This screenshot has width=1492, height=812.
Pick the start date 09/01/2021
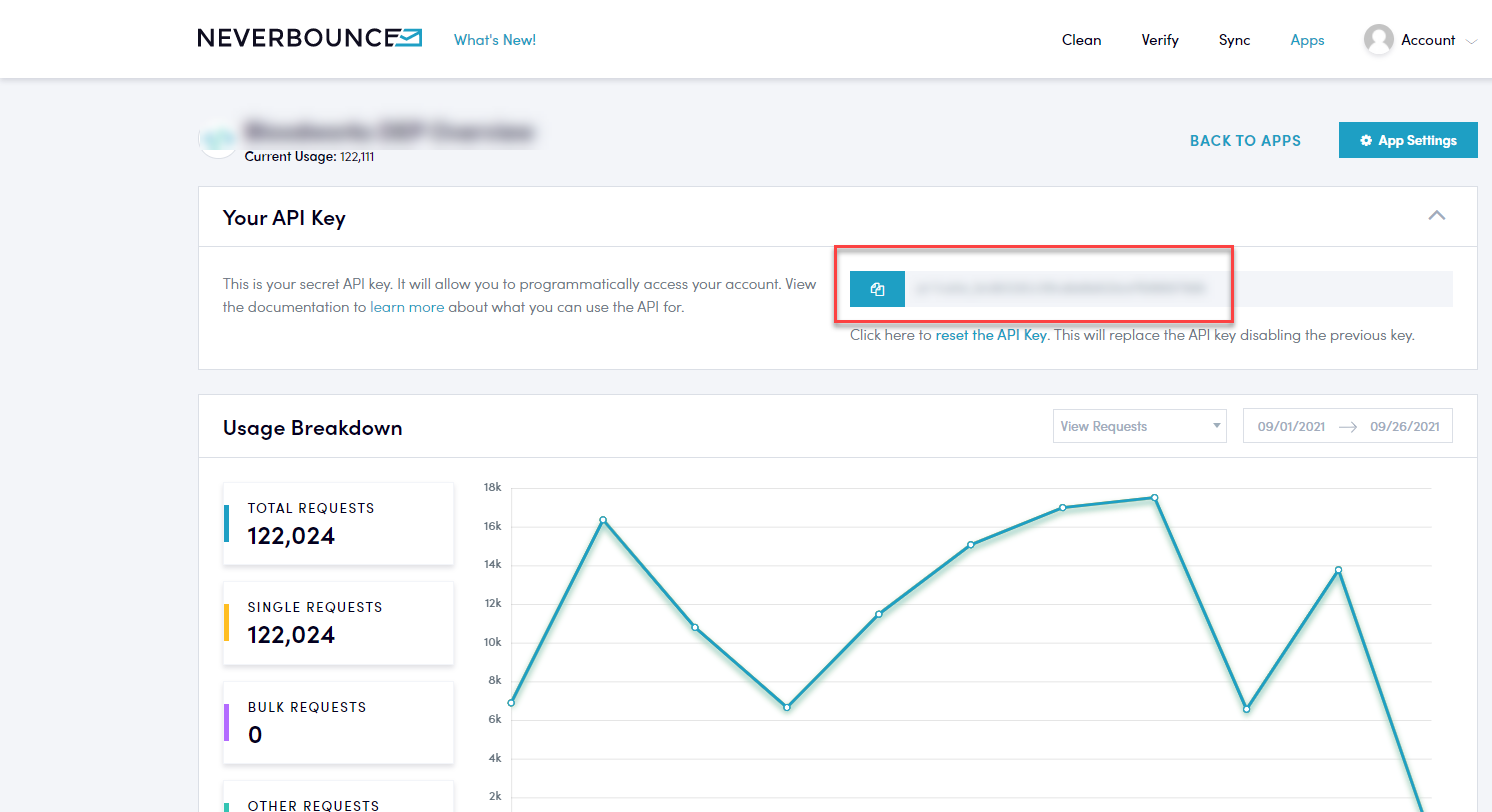1291,426
